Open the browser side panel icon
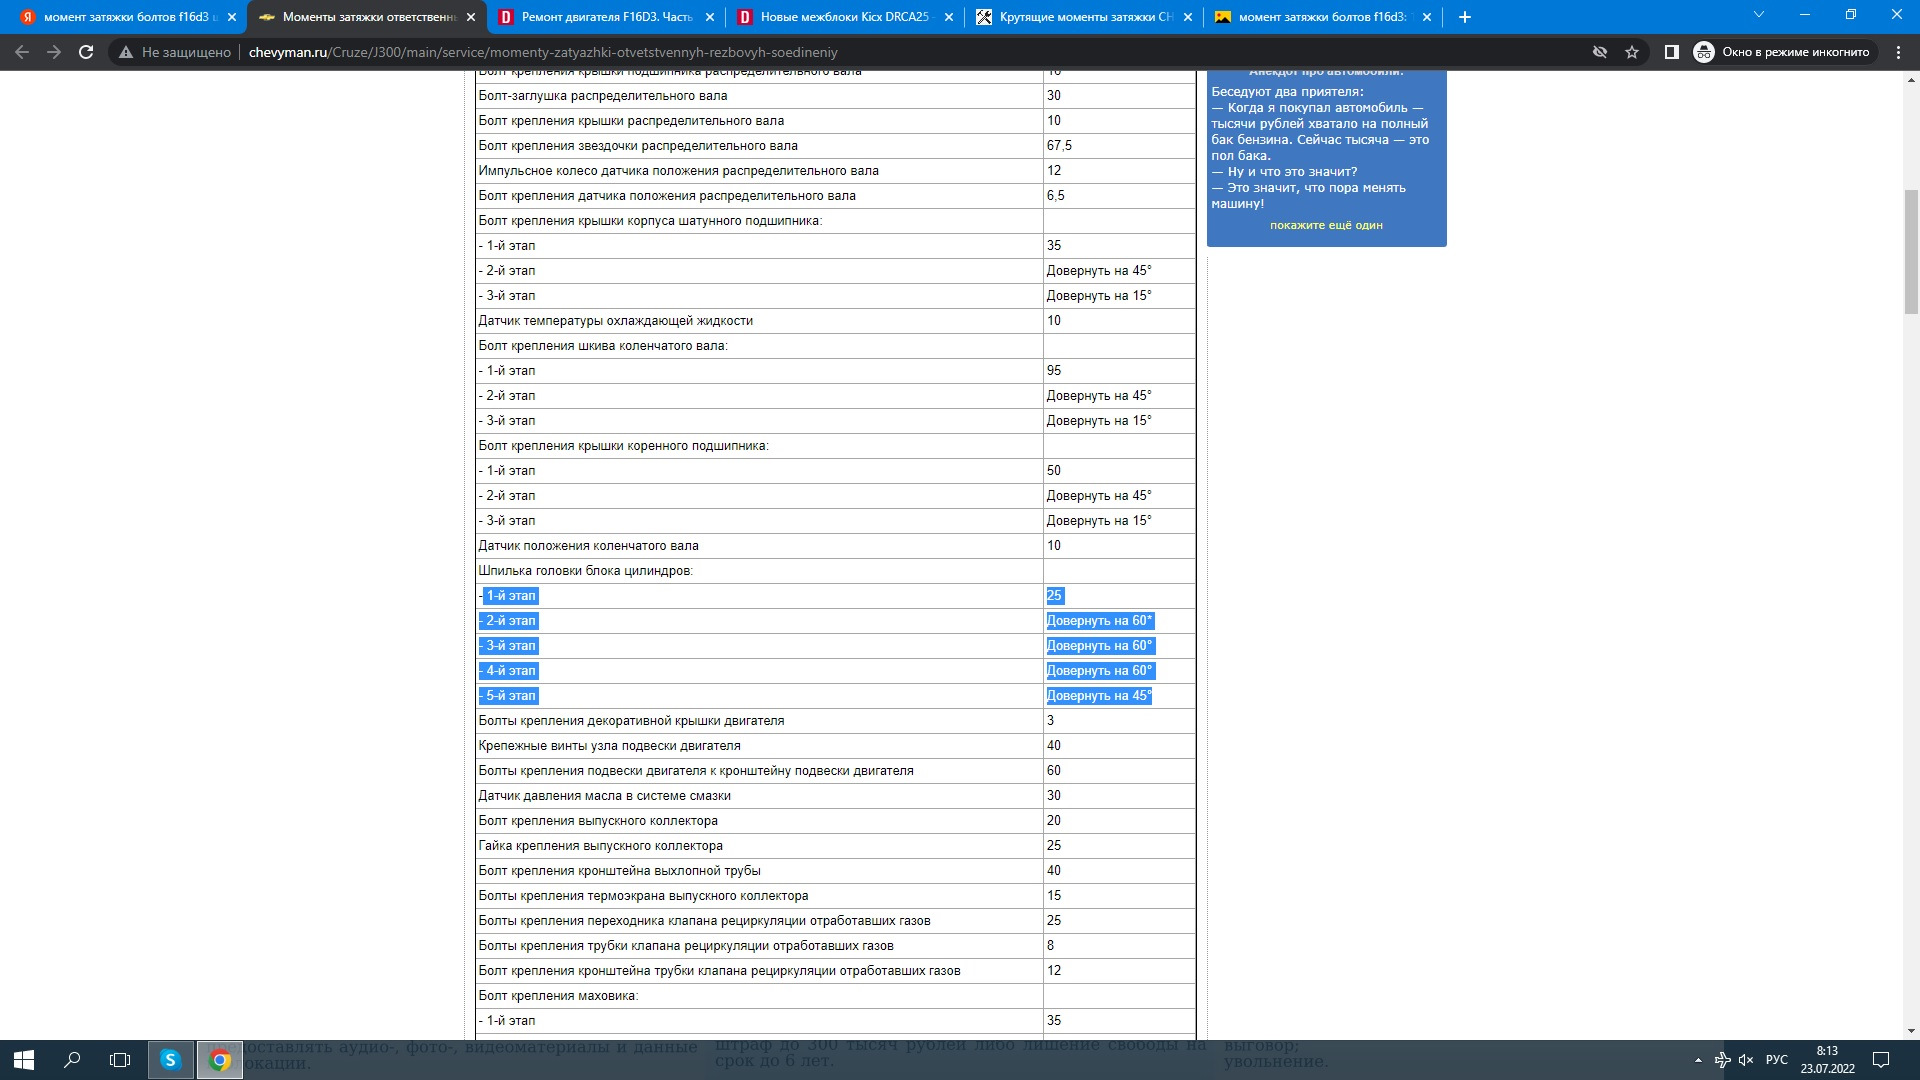 (1671, 52)
